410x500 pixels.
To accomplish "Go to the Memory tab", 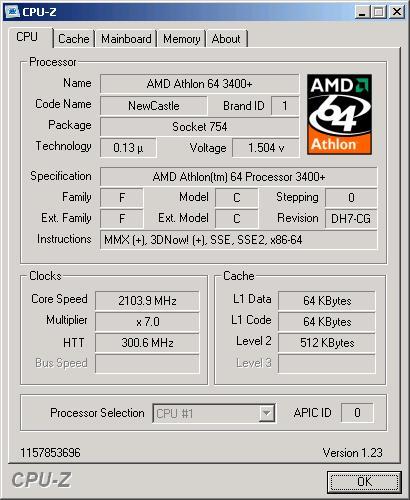I will point(181,39).
